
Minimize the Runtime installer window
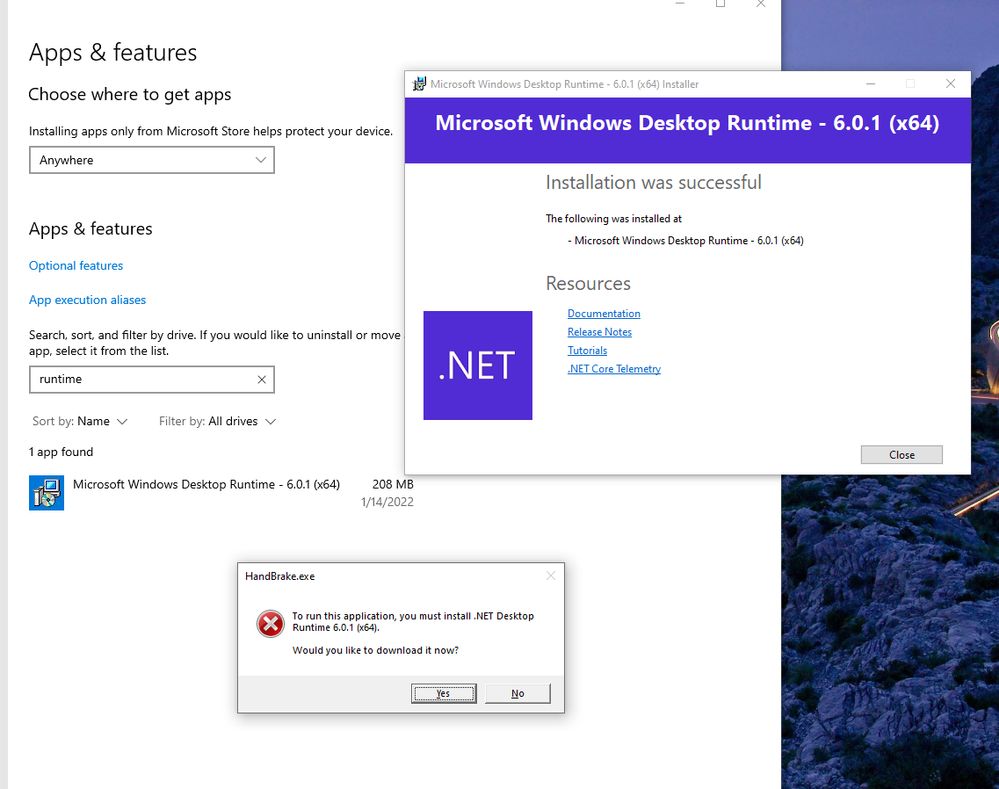click(870, 83)
